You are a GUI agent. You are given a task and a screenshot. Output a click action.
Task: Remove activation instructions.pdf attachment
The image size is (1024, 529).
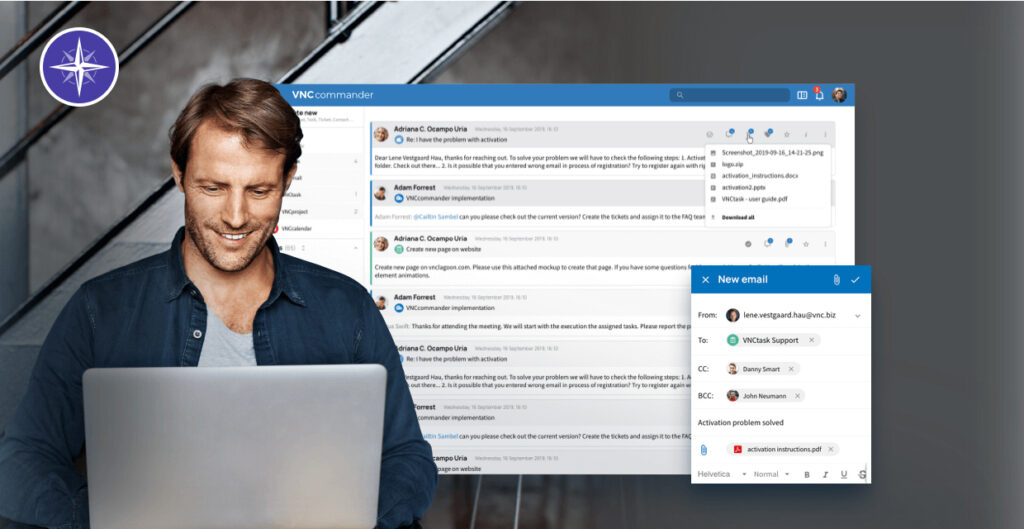point(831,449)
